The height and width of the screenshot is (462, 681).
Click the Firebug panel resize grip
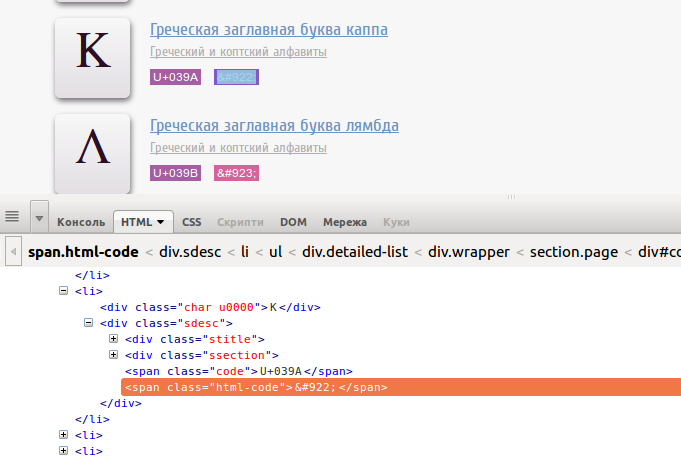(511, 197)
